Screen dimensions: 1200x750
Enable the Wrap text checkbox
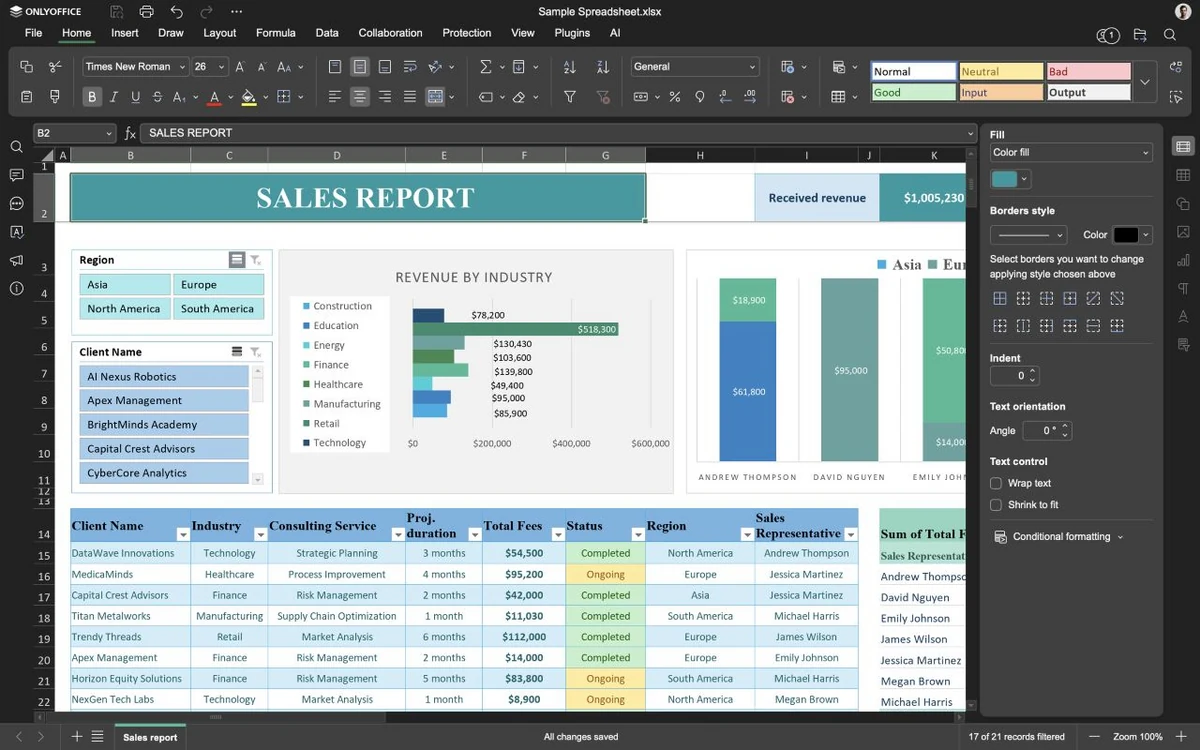(x=996, y=483)
